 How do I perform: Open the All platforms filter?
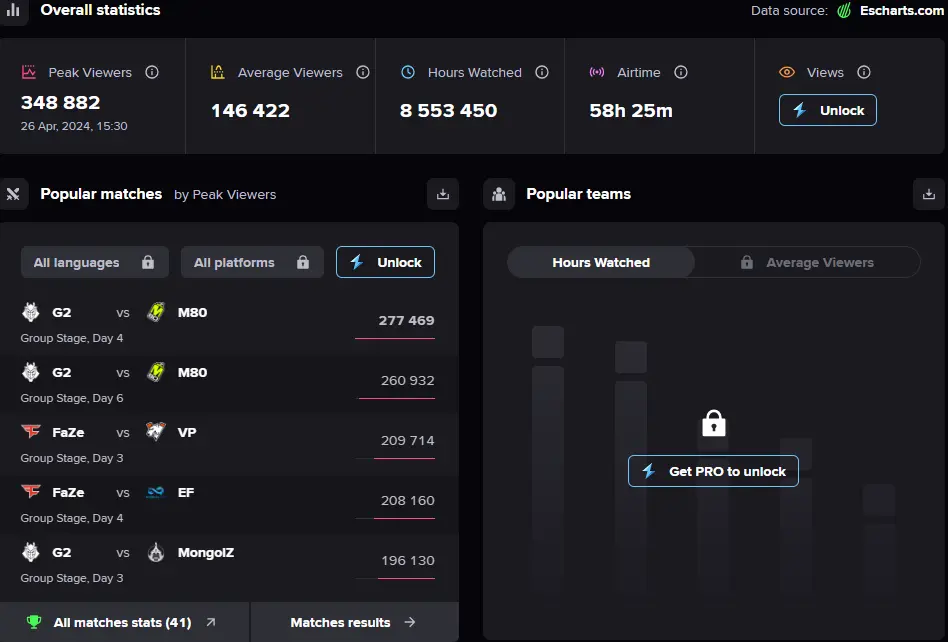[x=252, y=262]
